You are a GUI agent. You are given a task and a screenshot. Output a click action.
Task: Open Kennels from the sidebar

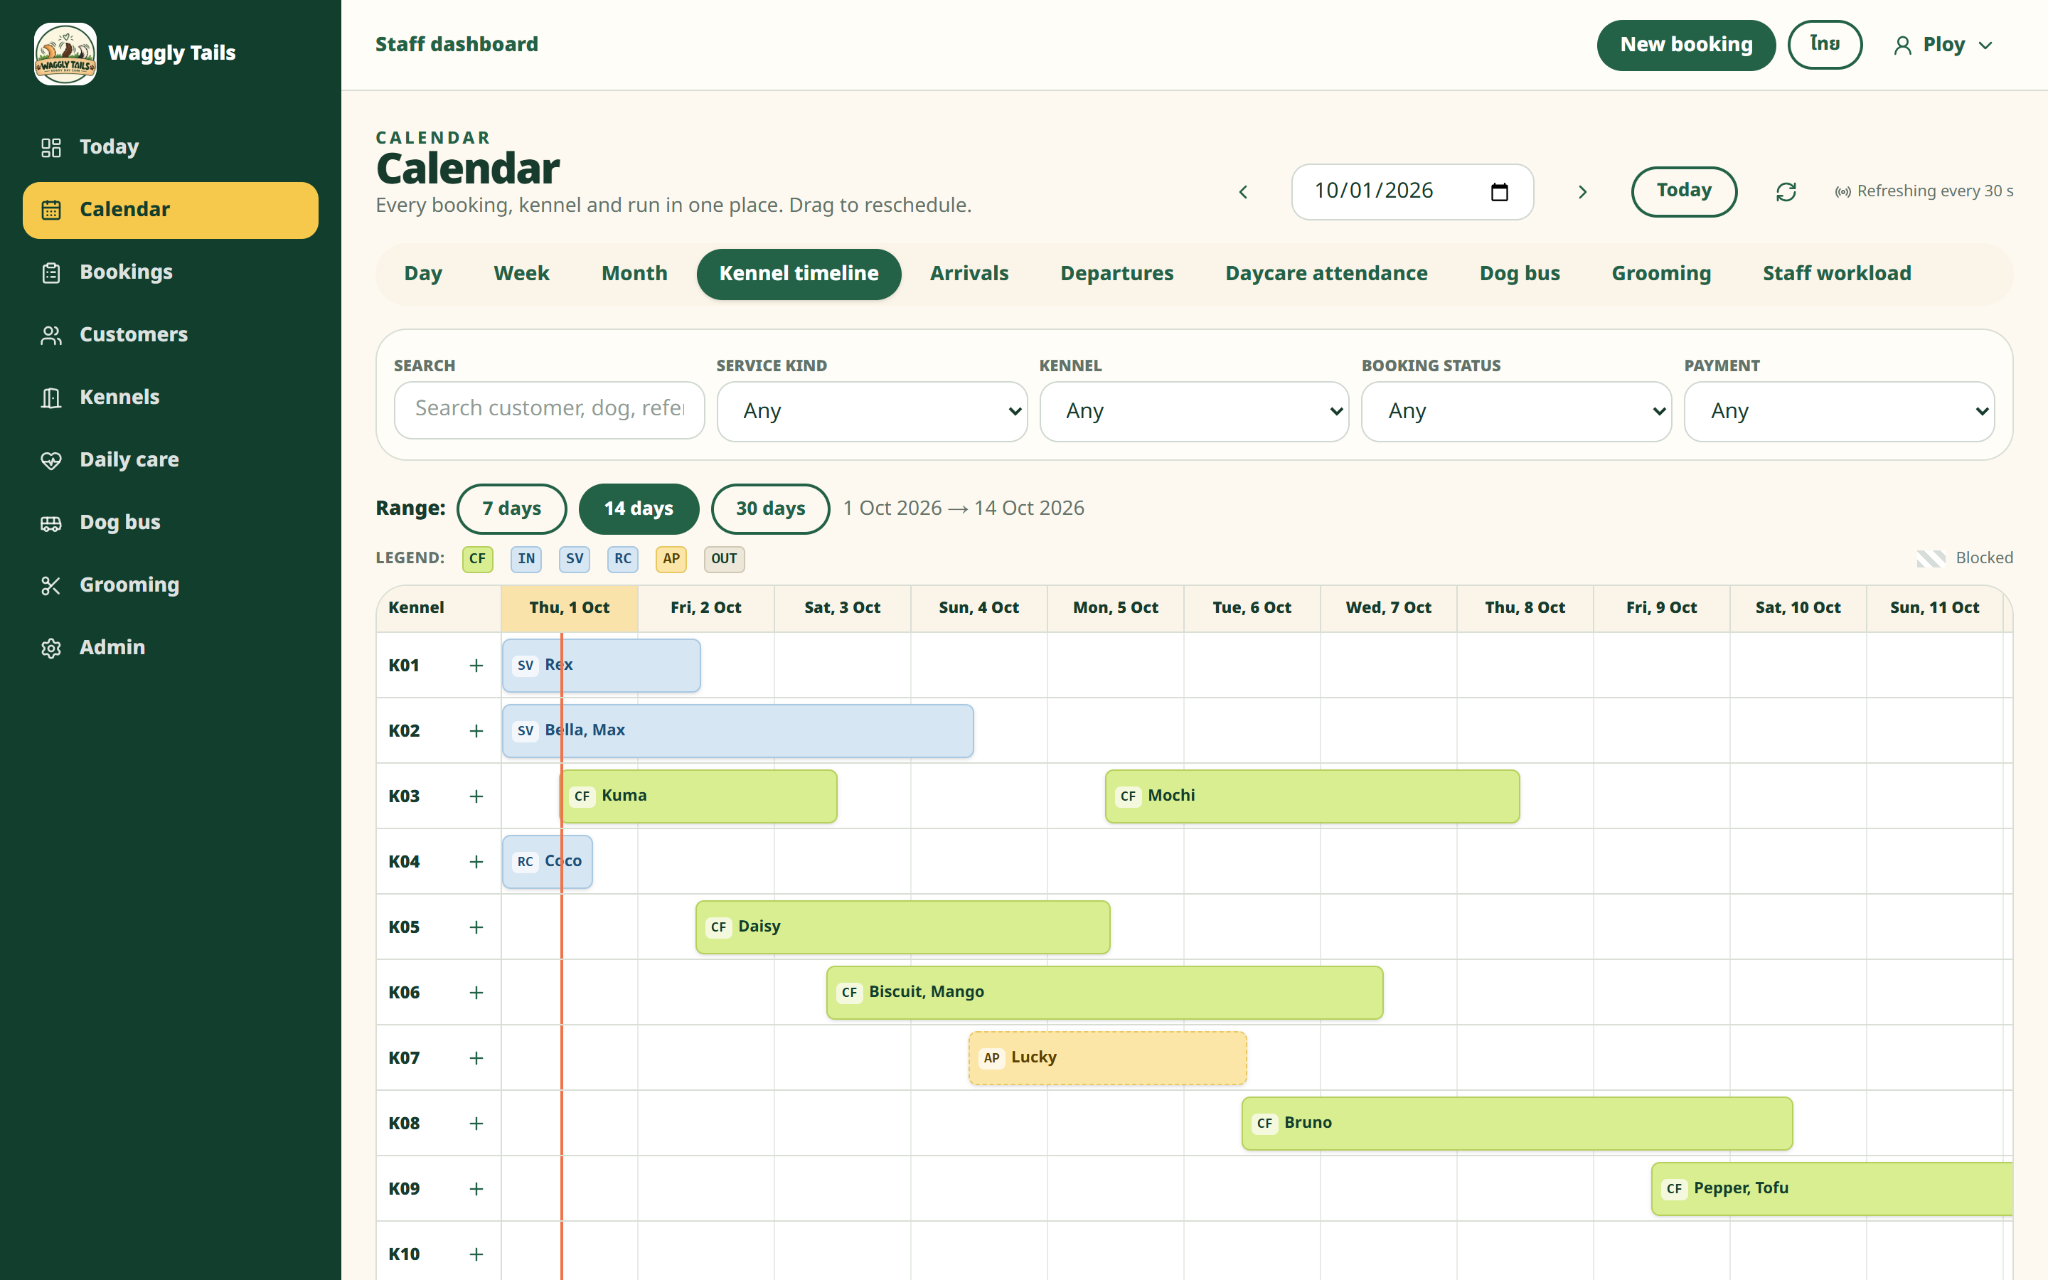click(170, 397)
